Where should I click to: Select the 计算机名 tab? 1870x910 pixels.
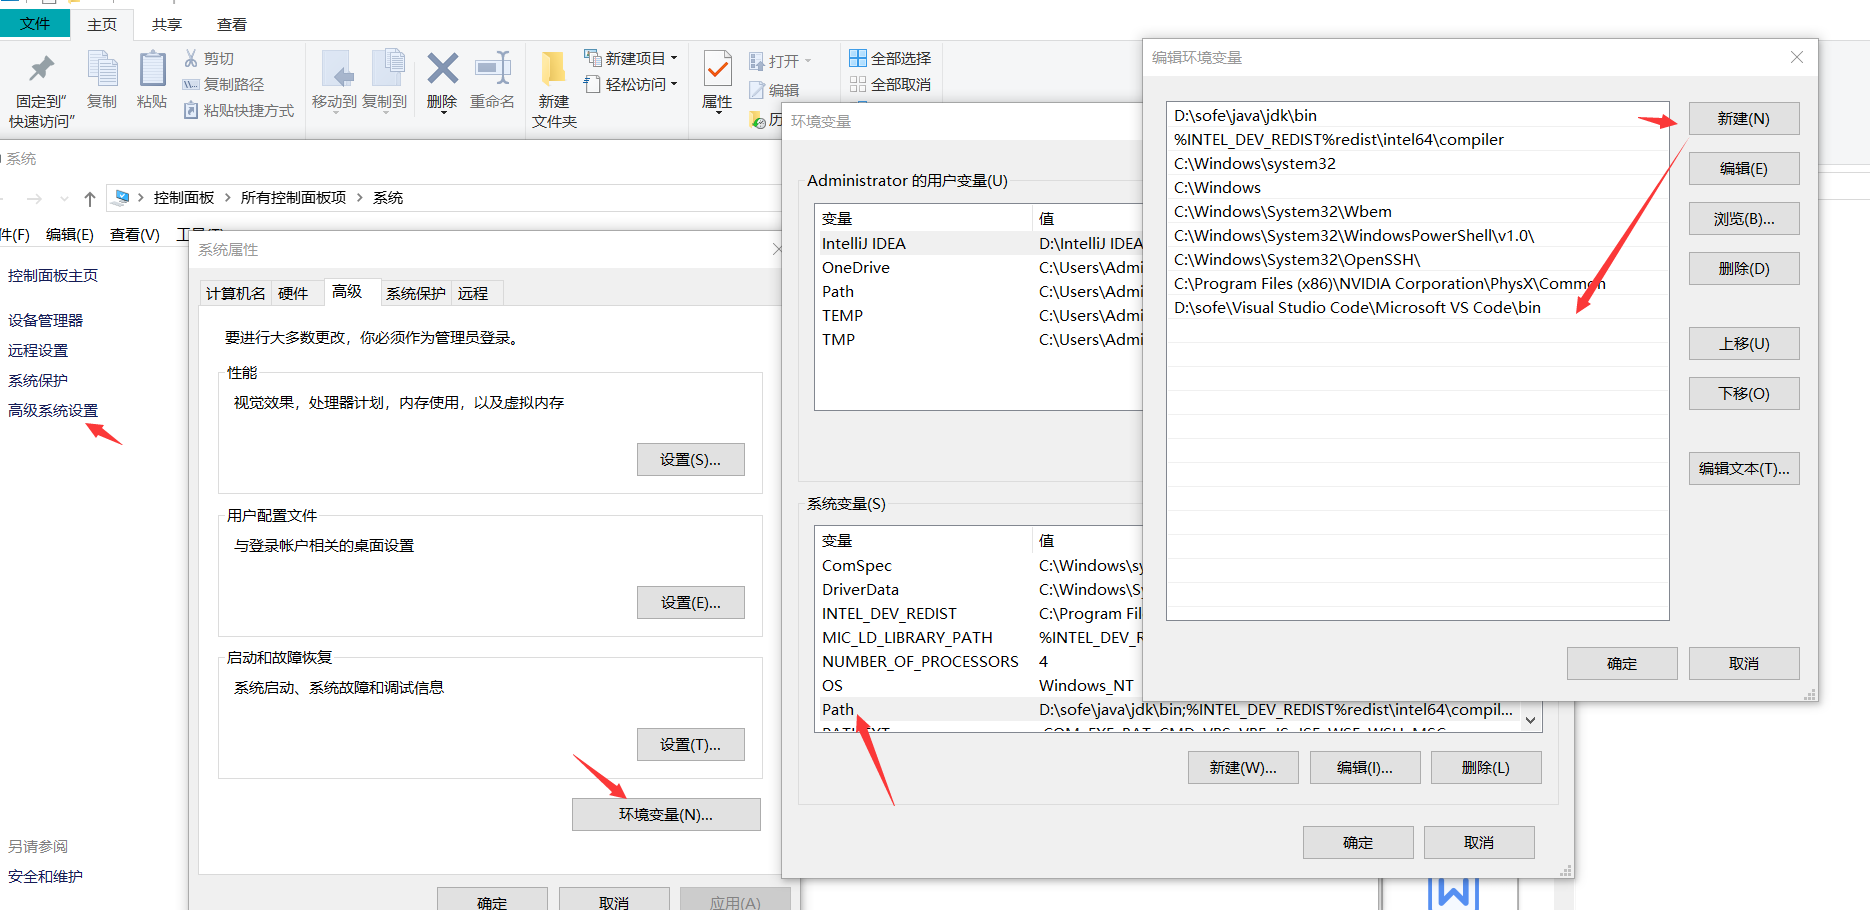(236, 293)
